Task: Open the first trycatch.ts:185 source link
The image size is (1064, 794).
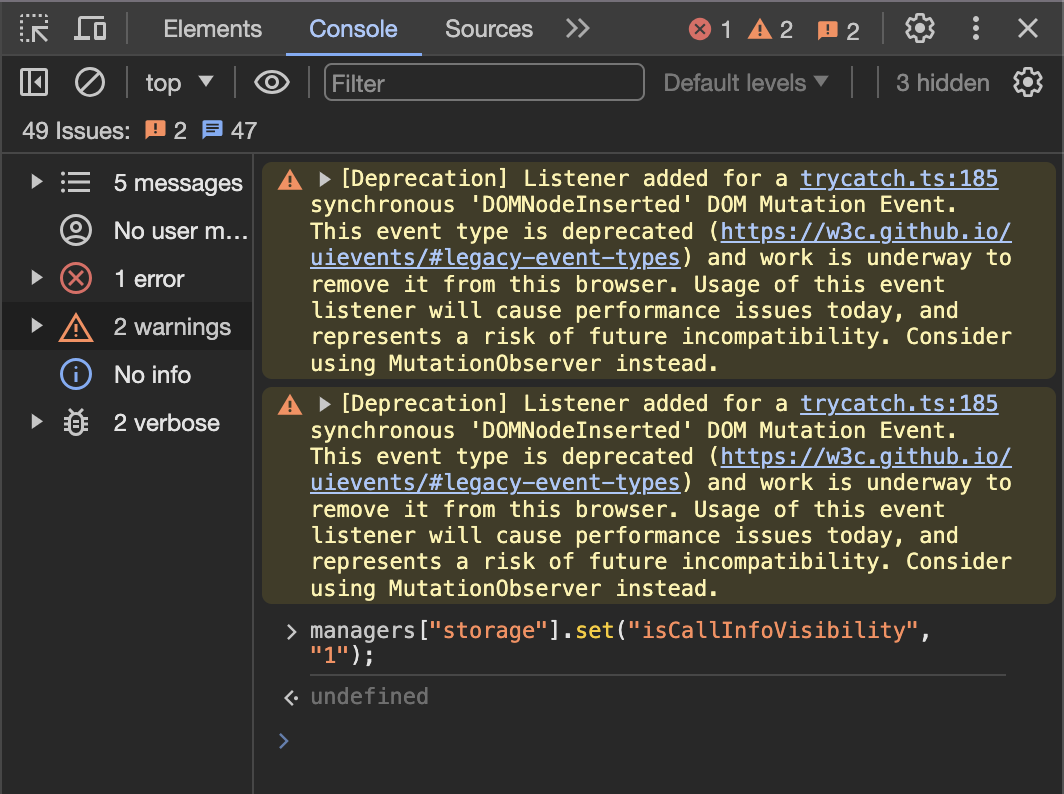Action: [898, 179]
